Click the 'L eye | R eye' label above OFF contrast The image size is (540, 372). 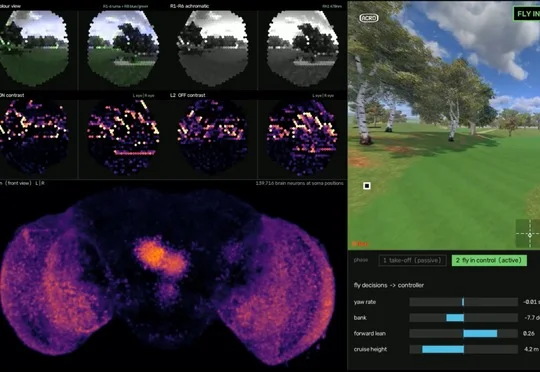pos(323,95)
